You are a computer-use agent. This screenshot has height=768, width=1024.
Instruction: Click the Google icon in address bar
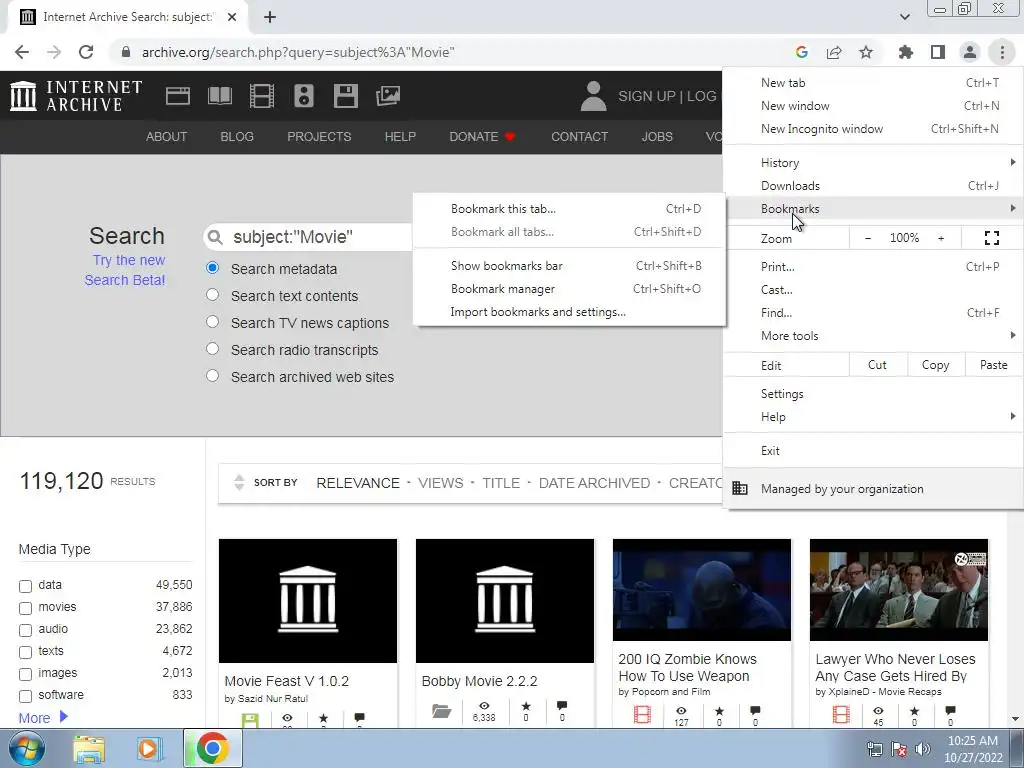tap(802, 52)
